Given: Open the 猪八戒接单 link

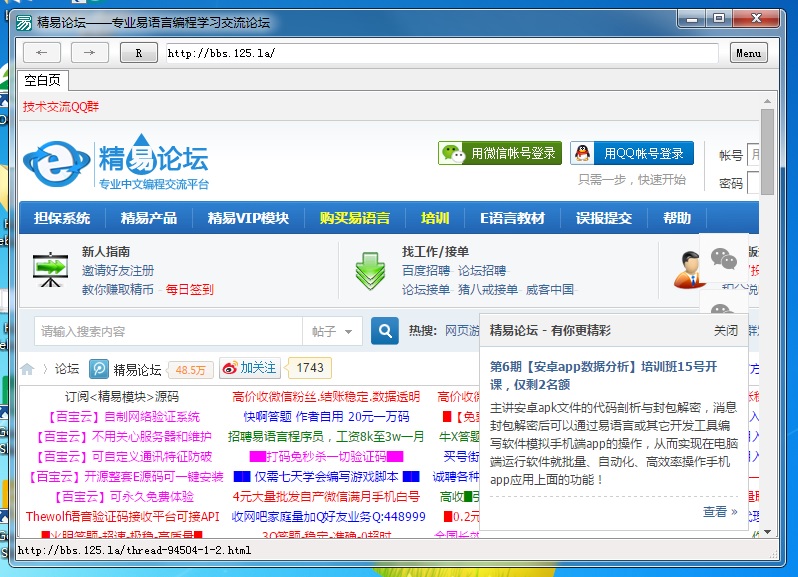Looking at the screenshot, I should pos(488,290).
